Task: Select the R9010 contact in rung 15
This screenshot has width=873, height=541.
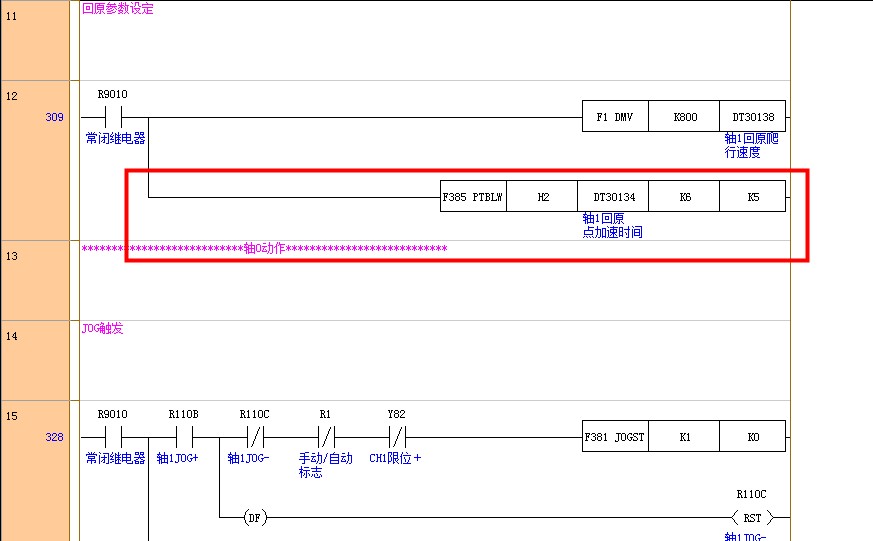Action: click(113, 437)
